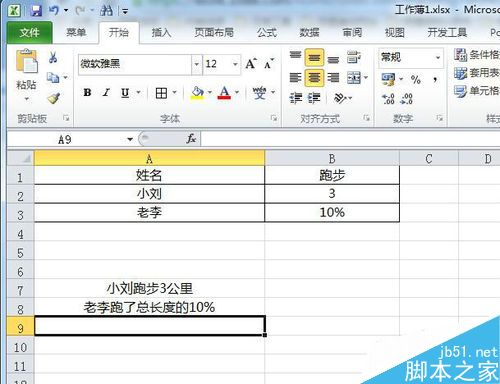The height and width of the screenshot is (384, 500).
Task: Open the Customize Quick Access Toolbar arrow
Action: [125, 12]
